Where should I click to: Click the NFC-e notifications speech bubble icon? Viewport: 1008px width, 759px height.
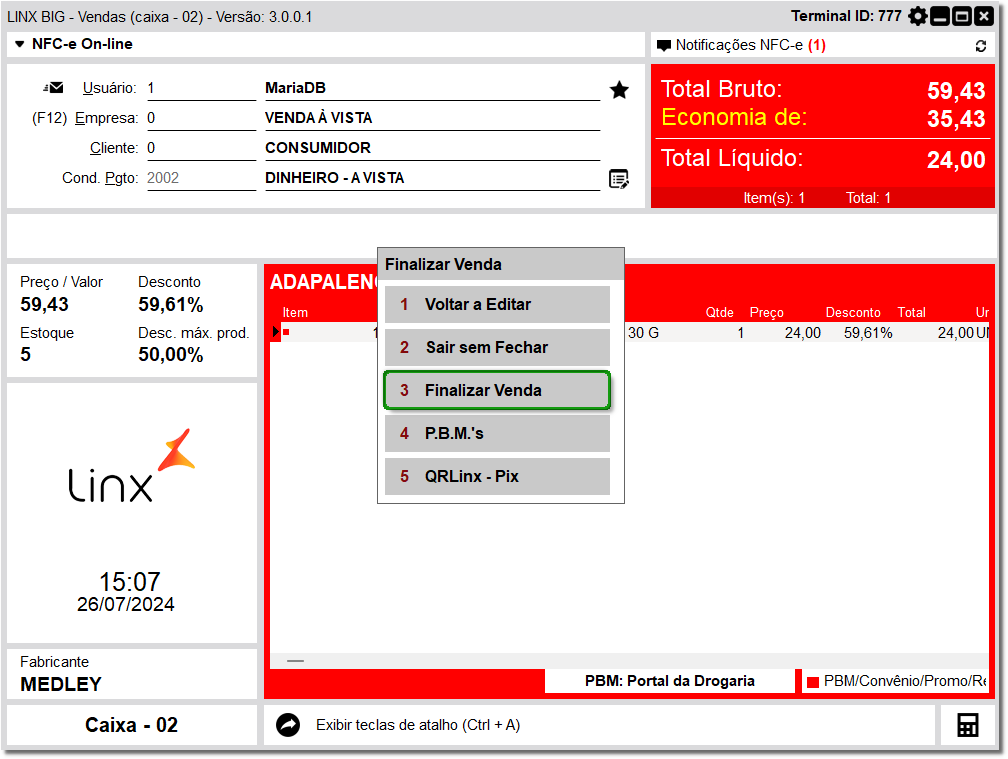[x=663, y=46]
